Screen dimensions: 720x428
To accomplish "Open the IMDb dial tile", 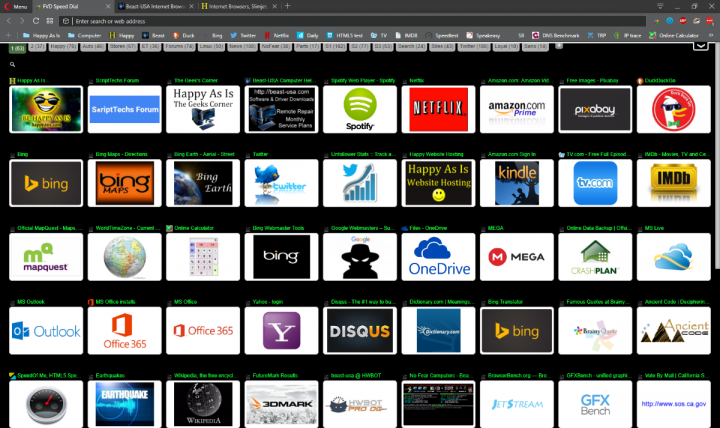I will (674, 183).
